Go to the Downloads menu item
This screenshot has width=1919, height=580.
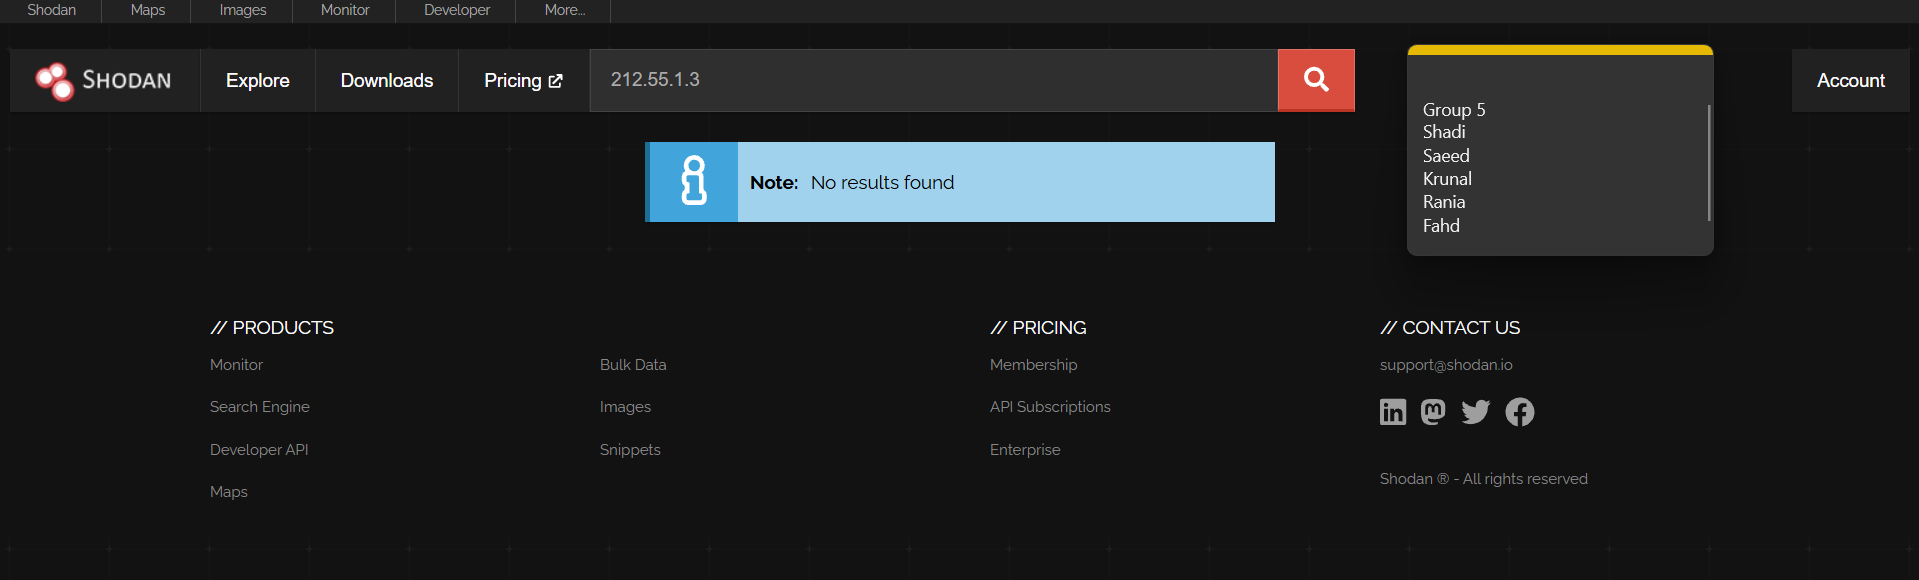[387, 81]
